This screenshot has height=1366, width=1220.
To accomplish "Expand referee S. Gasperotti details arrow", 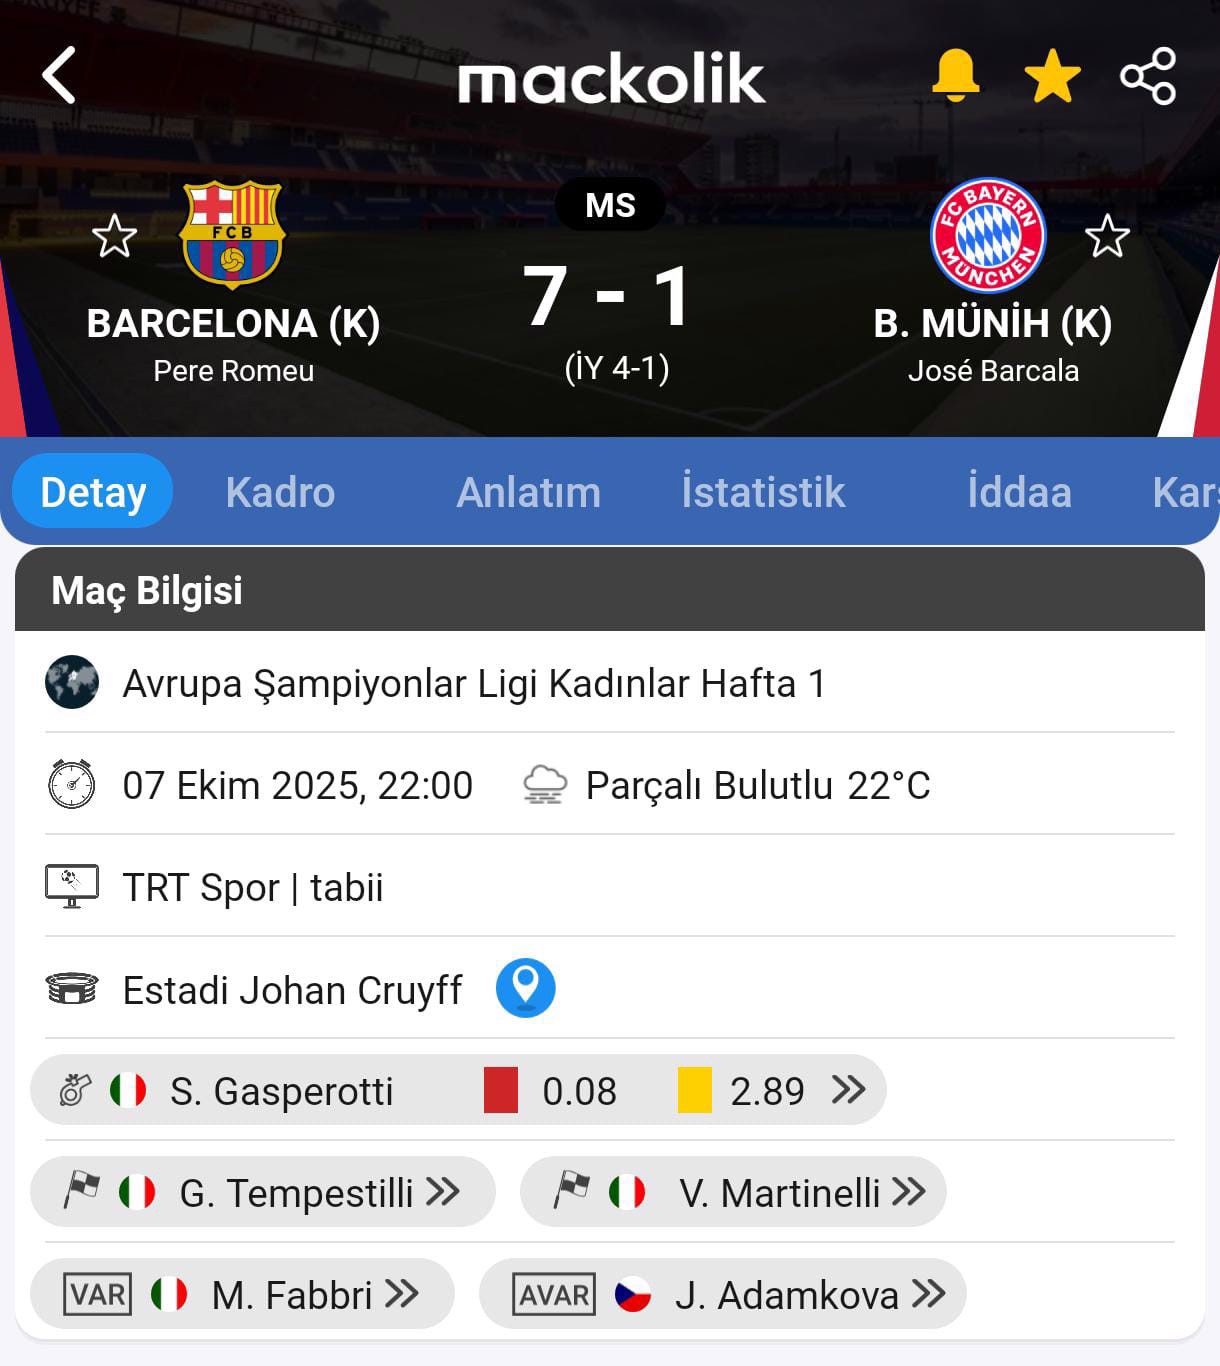I will point(849,1089).
